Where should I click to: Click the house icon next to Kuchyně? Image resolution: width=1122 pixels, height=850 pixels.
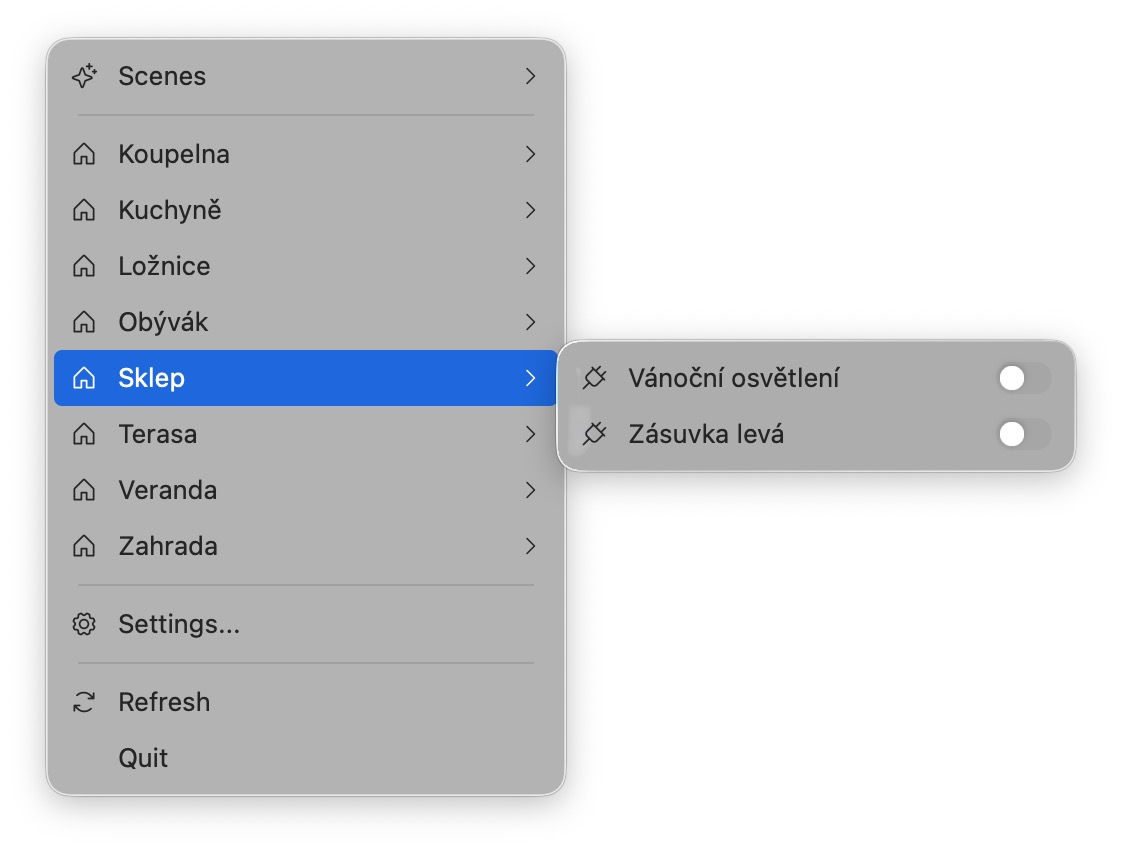pos(84,211)
